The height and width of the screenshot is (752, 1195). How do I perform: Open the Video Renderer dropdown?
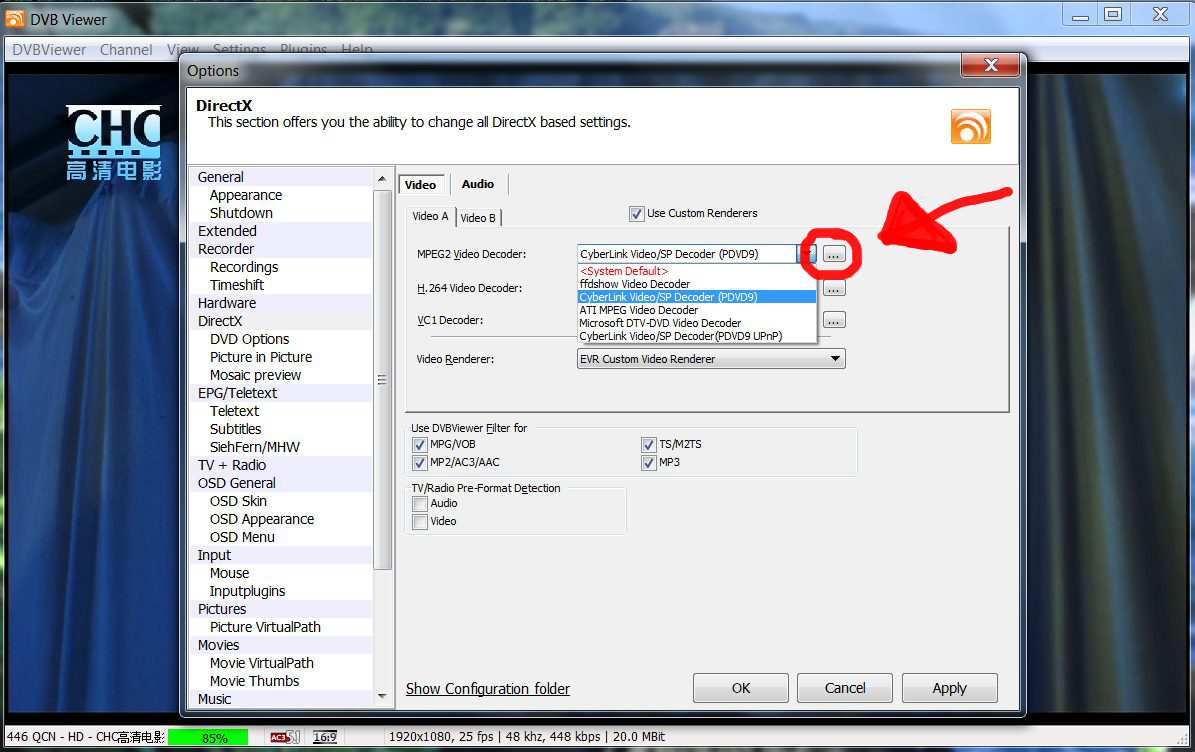[711, 359]
